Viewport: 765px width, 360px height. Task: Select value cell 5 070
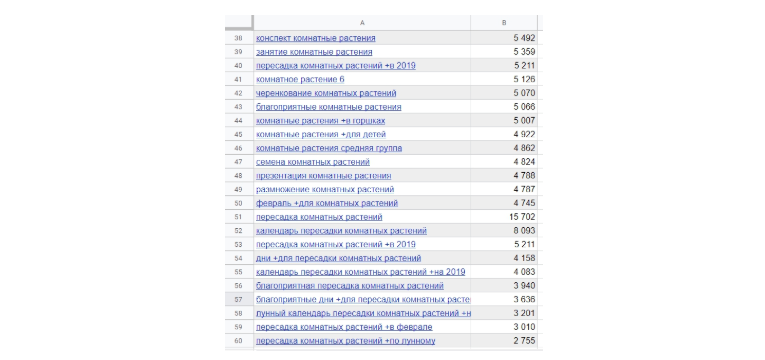tap(504, 93)
